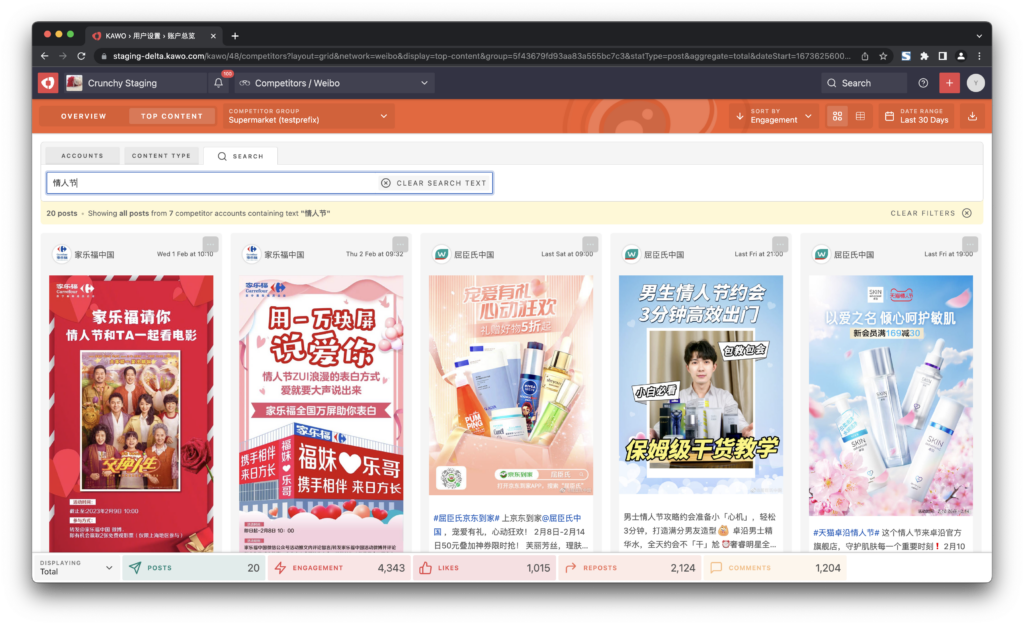Open the 男生情人节约会 post image
The width and height of the screenshot is (1024, 625).
click(701, 384)
